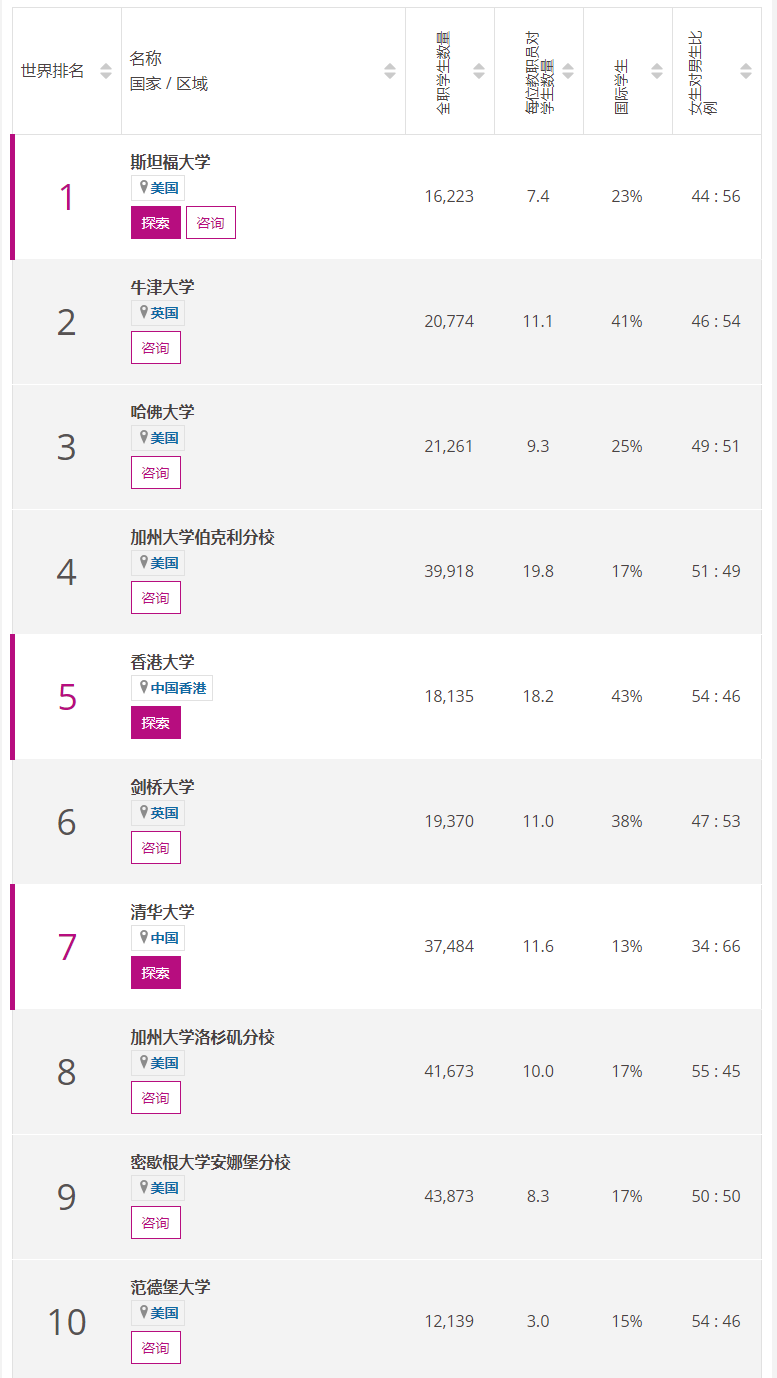The image size is (777, 1378).
Task: Open 清华大学 university link
Action: point(163,912)
